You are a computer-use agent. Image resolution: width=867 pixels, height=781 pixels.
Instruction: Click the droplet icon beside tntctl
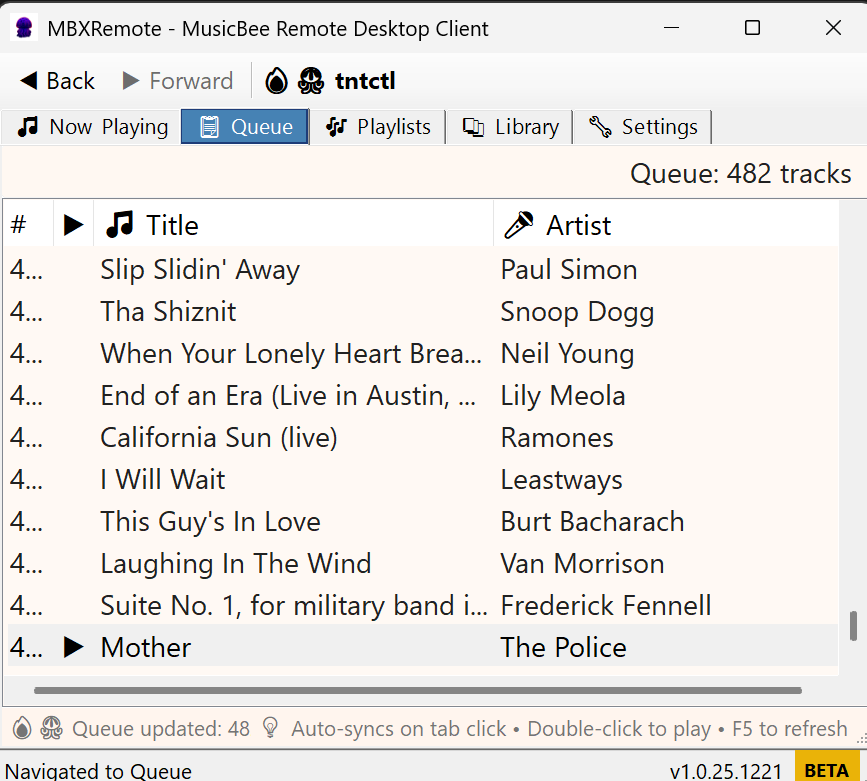tap(277, 81)
